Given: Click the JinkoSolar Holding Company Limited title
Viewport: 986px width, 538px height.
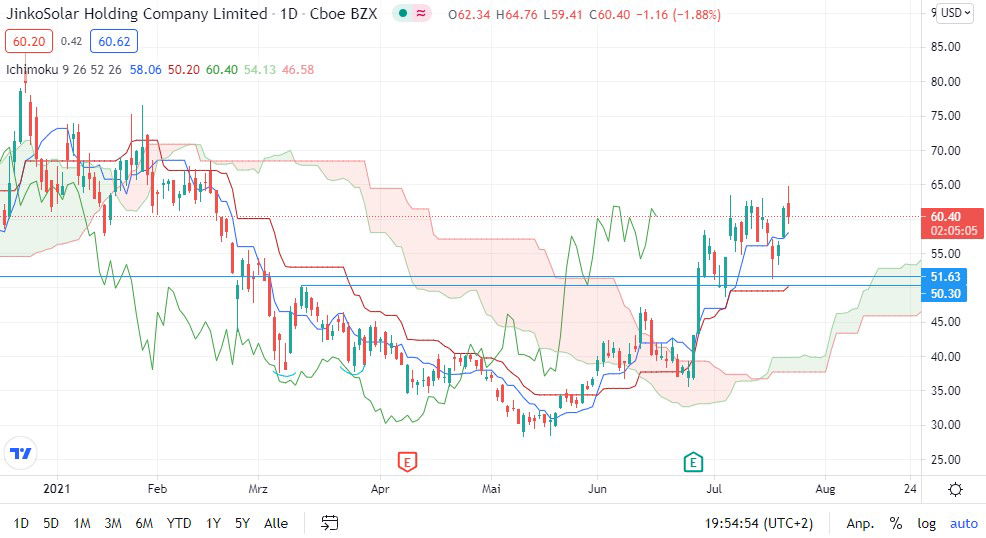Looking at the screenshot, I should [136, 14].
